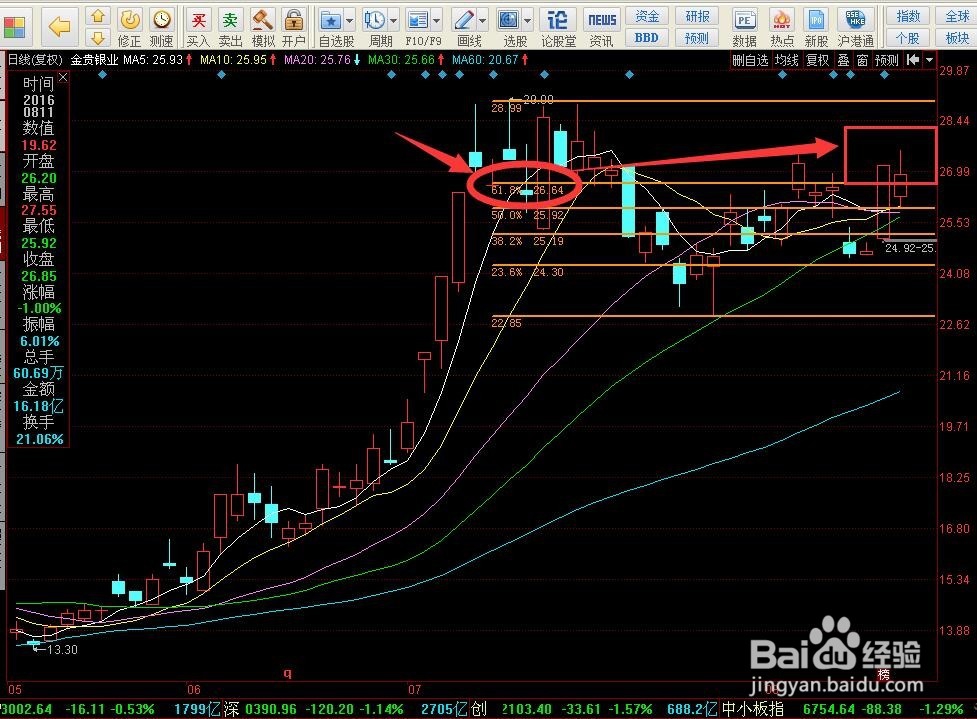Toggle 均线 moving average lines
977x719 pixels.
(x=787, y=60)
